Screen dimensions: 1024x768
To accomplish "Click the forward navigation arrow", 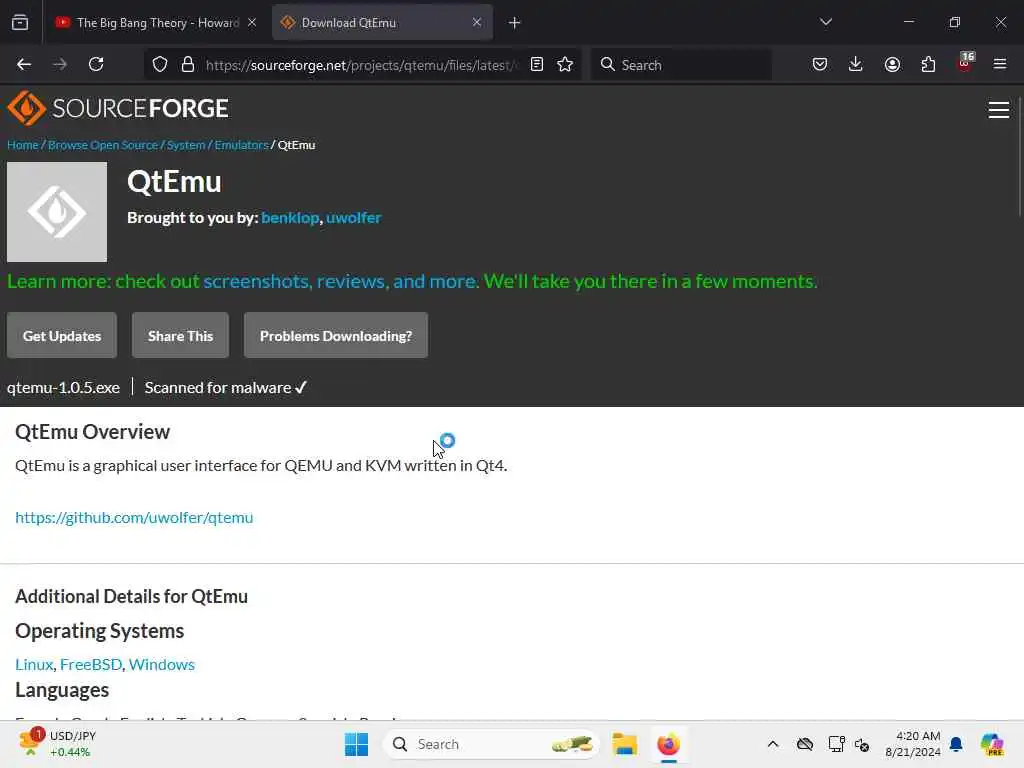I will tap(60, 64).
